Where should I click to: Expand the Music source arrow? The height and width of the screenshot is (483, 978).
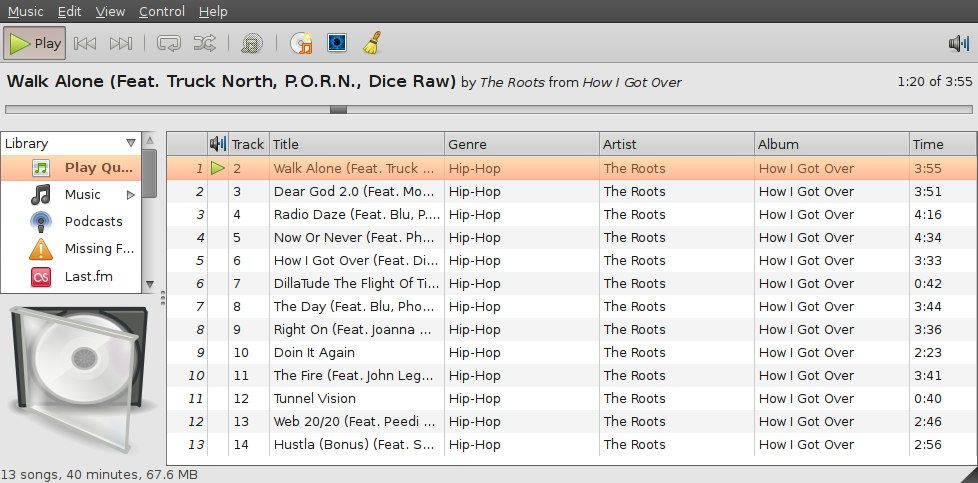pyautogui.click(x=130, y=195)
